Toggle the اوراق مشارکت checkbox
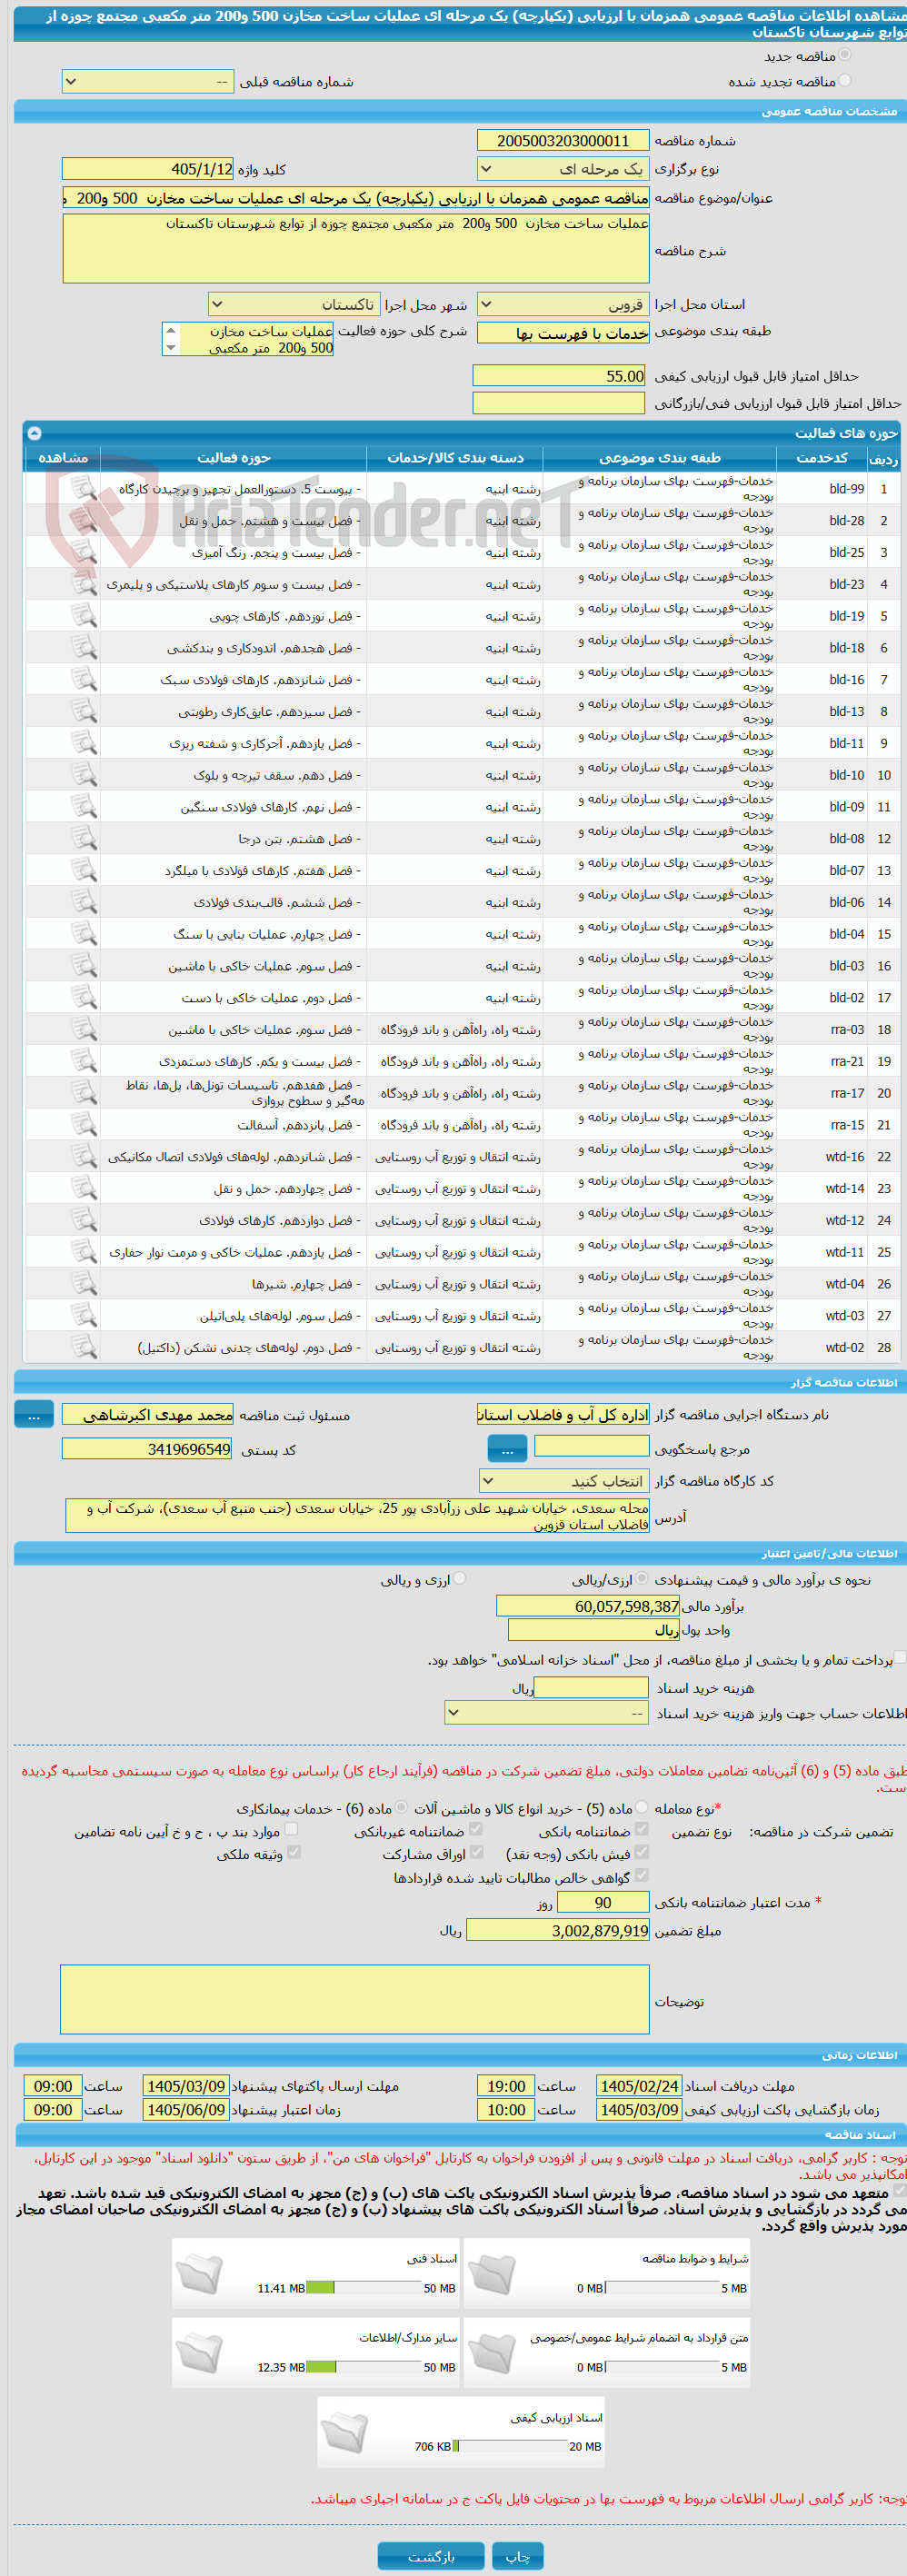The image size is (907, 2576). tap(476, 1852)
